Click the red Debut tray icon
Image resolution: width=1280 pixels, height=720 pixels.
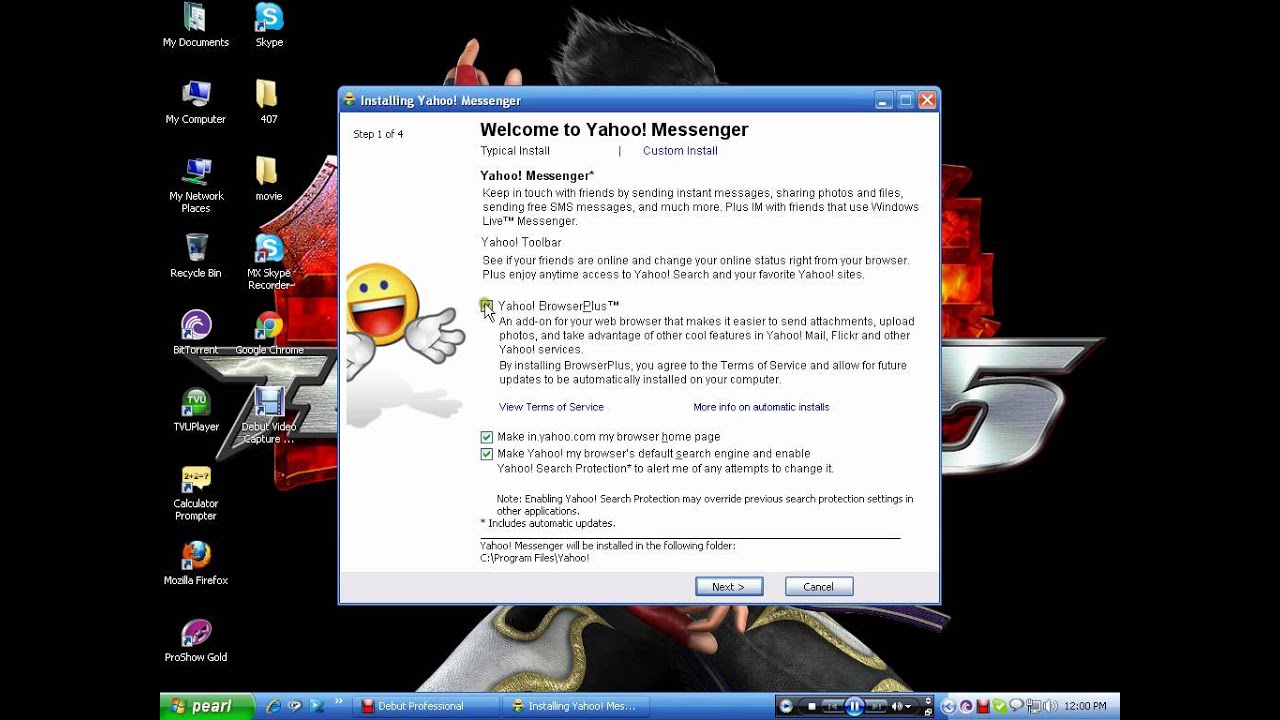coord(983,706)
